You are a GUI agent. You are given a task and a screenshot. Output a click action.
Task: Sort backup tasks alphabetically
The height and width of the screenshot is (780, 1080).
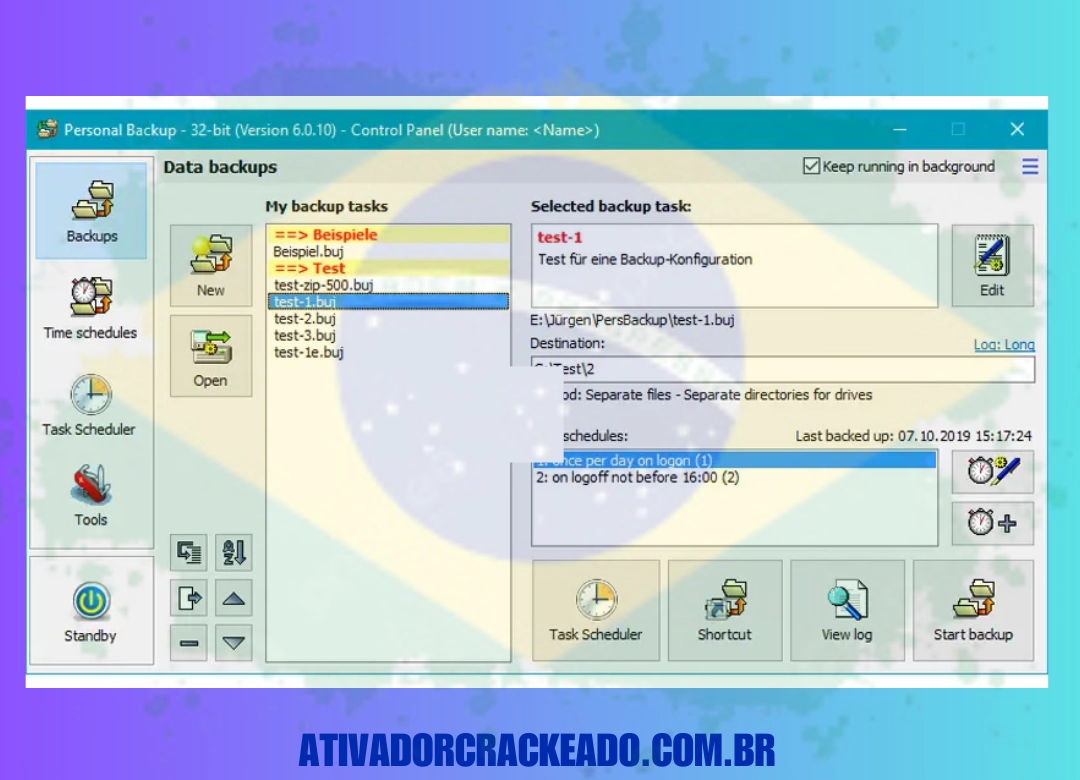233,552
